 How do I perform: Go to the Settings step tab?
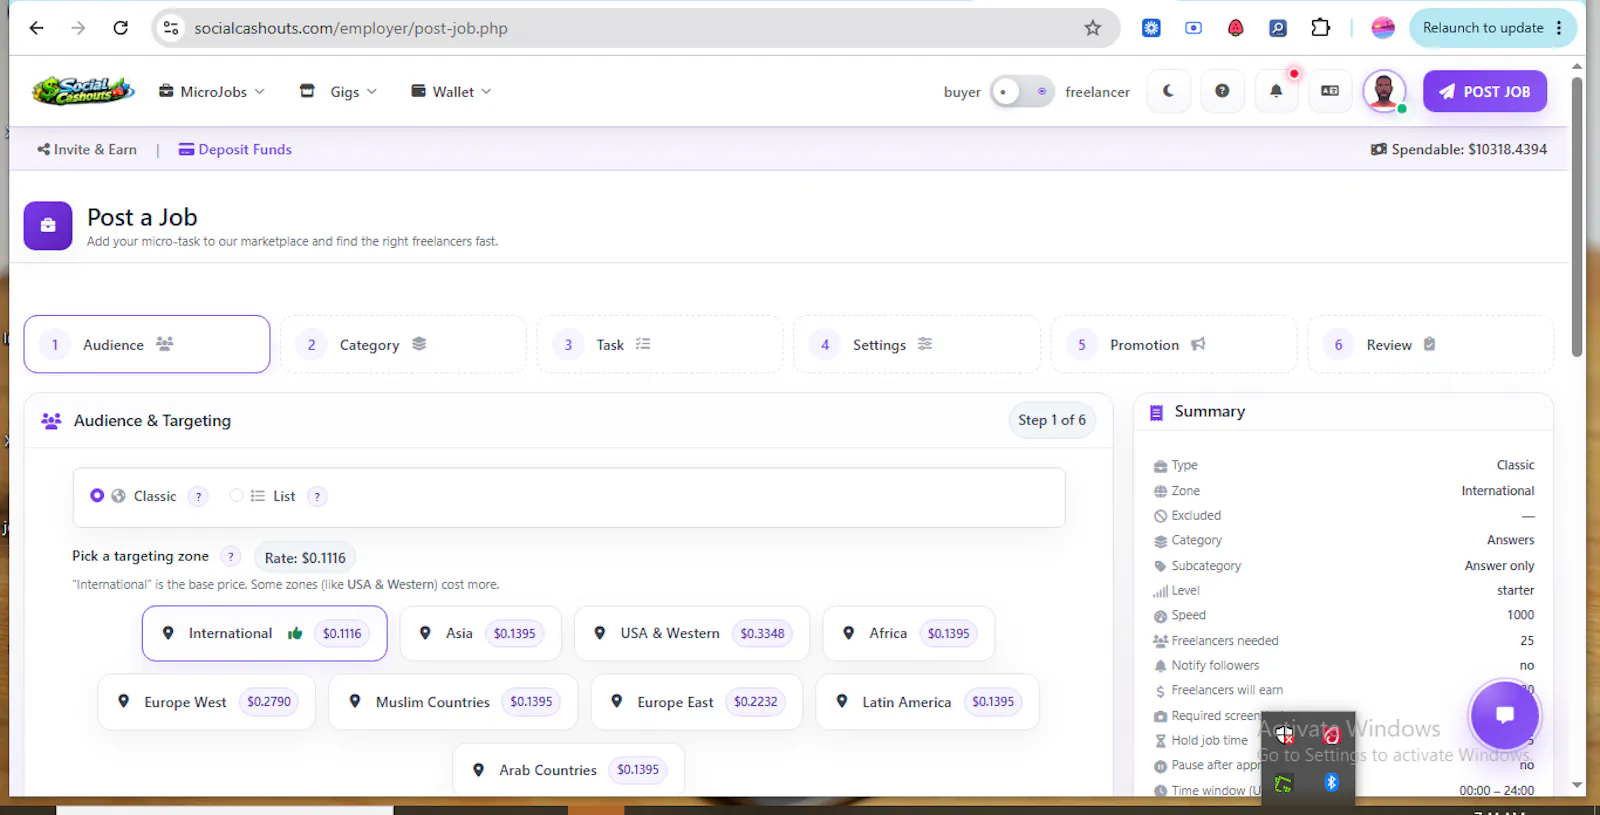[917, 344]
